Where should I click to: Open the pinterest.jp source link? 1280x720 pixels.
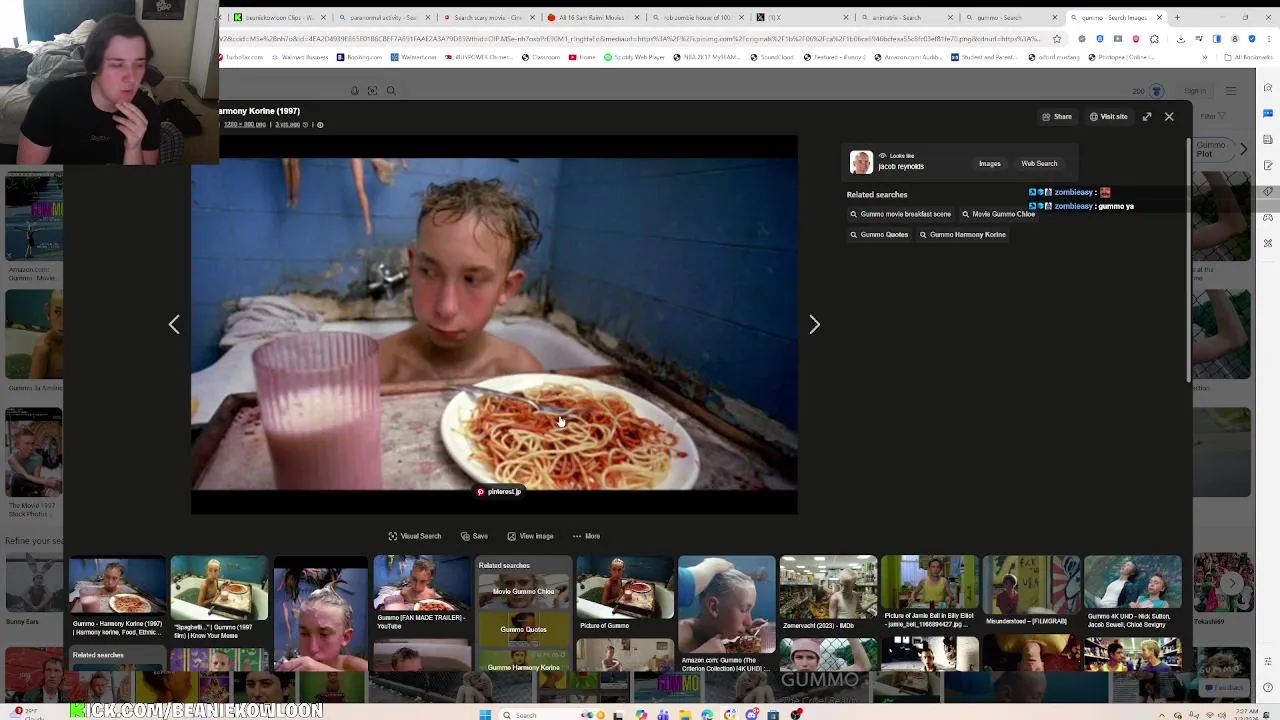(498, 492)
